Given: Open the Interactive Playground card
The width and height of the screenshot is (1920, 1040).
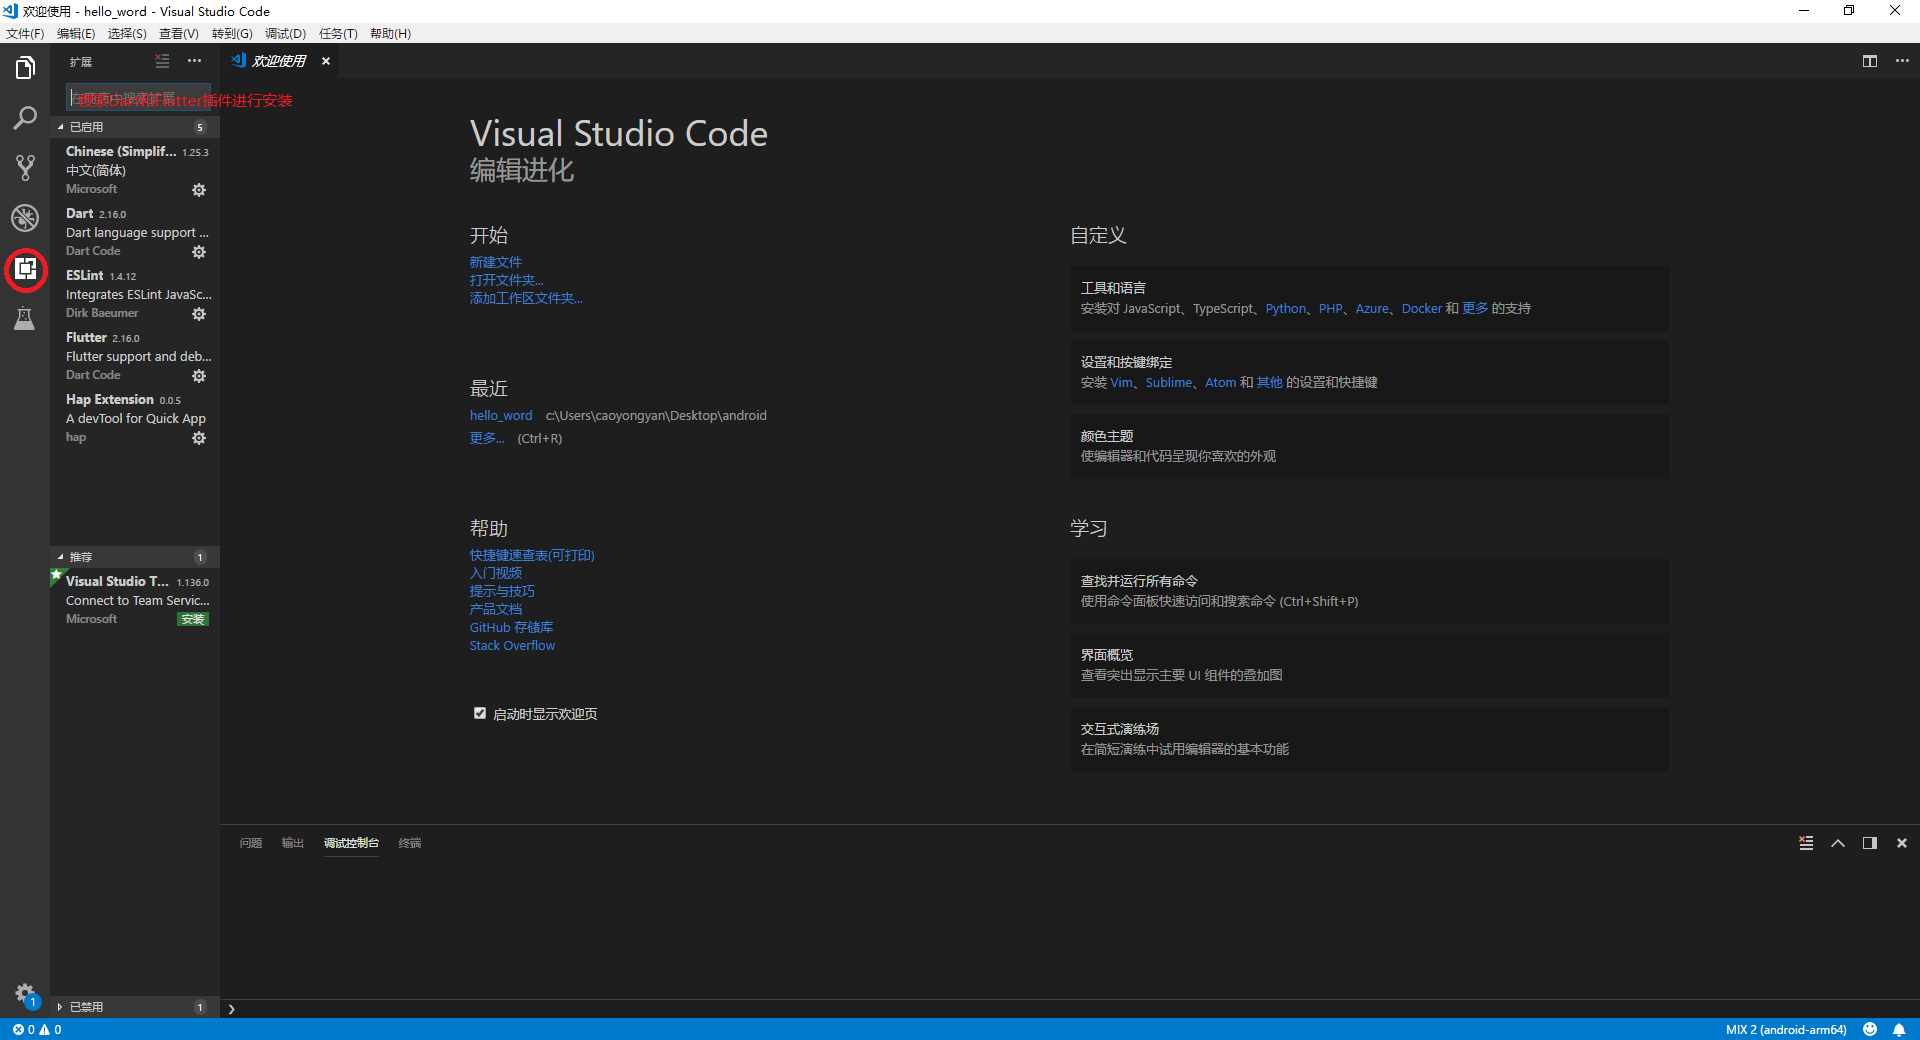Looking at the screenshot, I should click(x=1369, y=739).
